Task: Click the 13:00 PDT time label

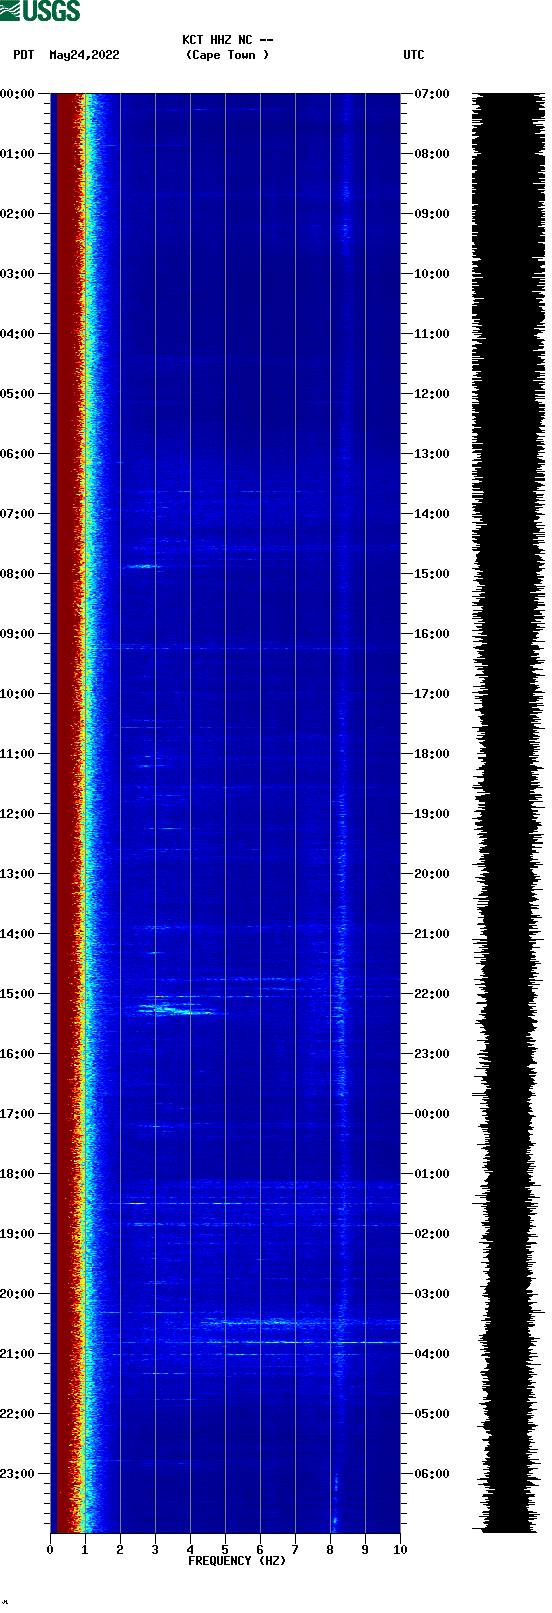Action: click(18, 874)
